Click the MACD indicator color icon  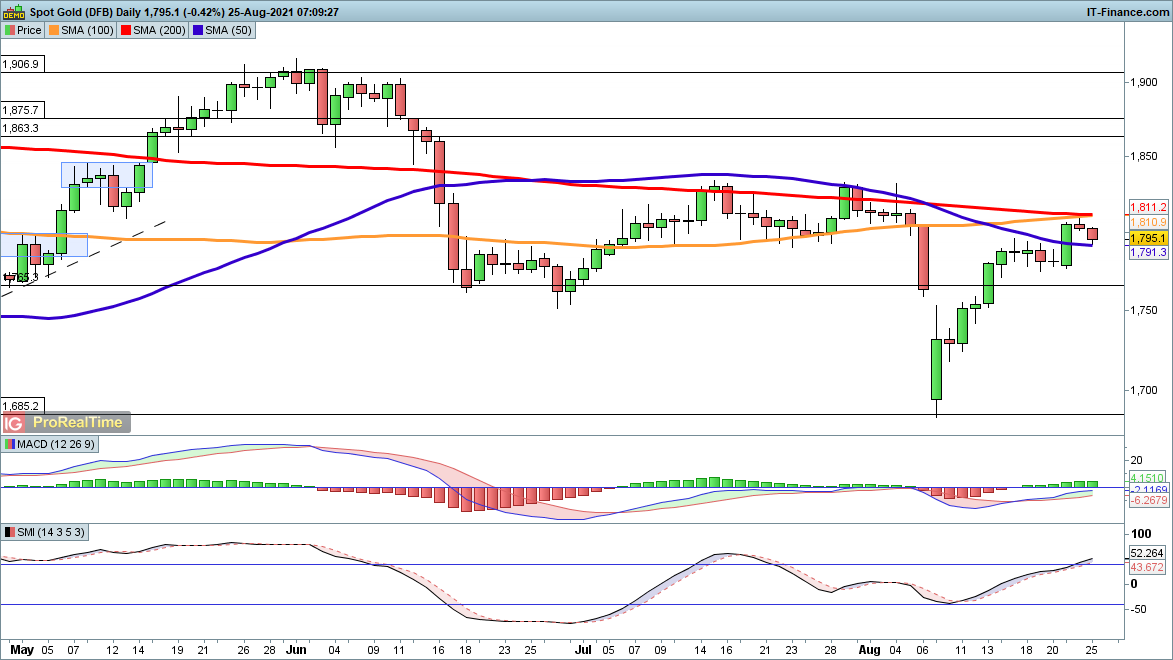[10, 444]
